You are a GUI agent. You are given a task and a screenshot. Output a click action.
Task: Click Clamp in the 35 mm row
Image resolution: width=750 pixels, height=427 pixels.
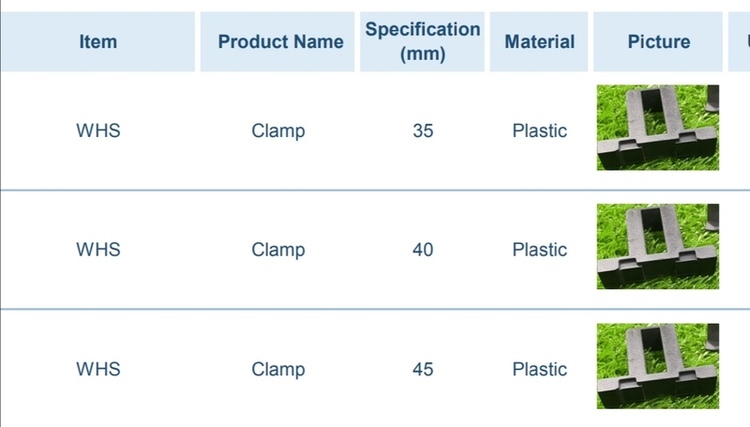[x=278, y=131]
